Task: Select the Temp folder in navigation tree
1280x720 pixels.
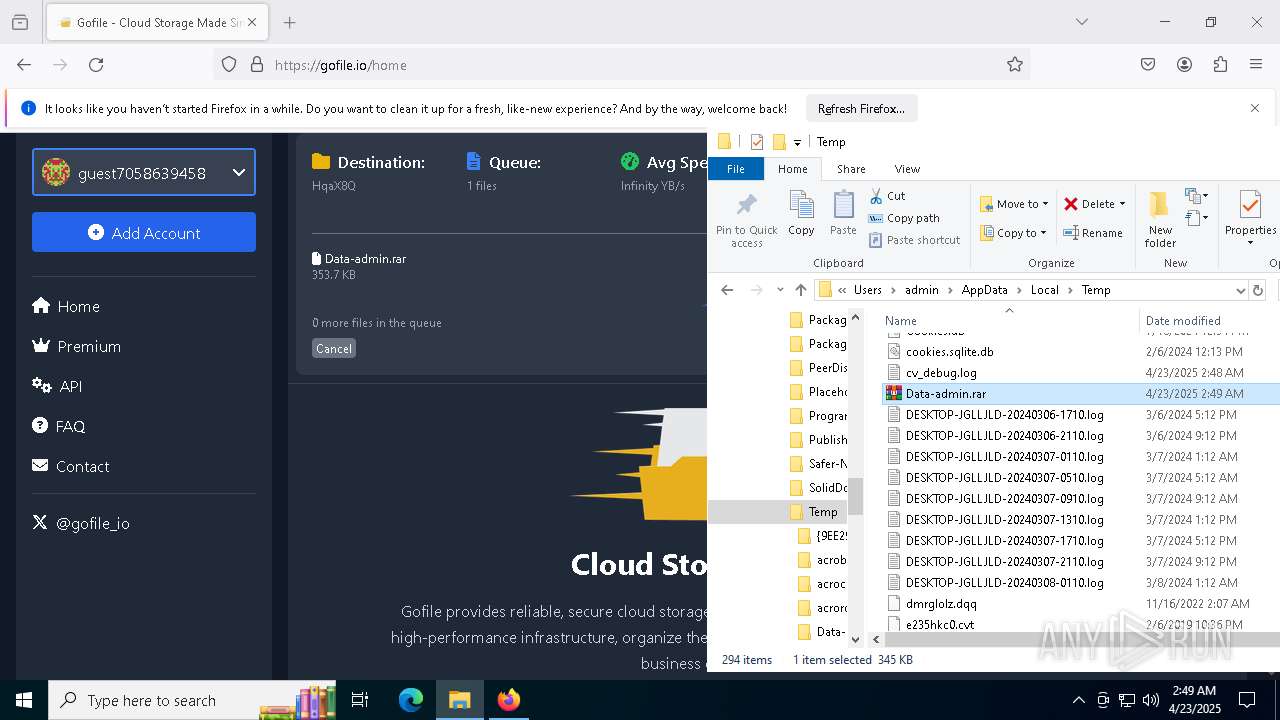Action: [x=823, y=512]
